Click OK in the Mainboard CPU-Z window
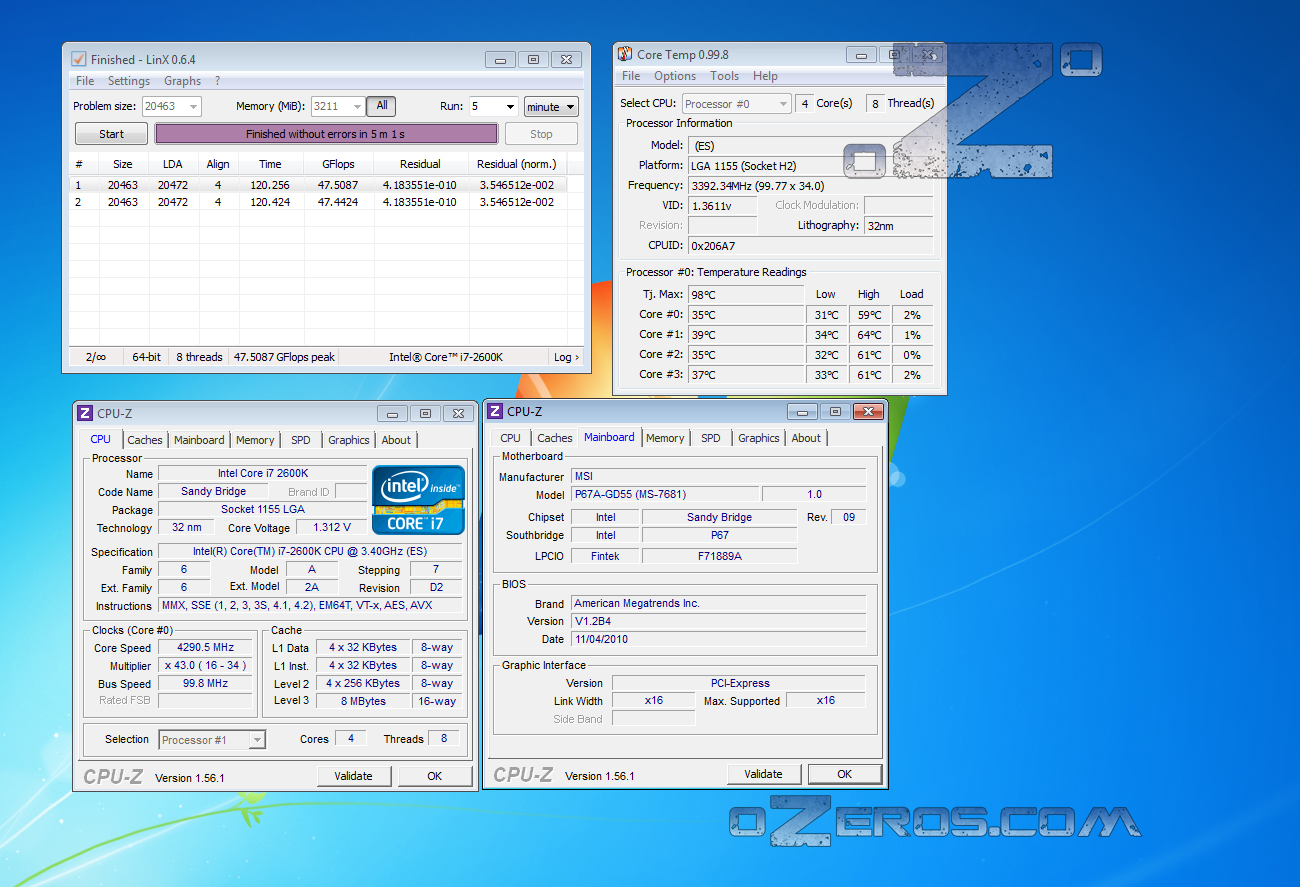This screenshot has width=1300, height=887. point(845,774)
